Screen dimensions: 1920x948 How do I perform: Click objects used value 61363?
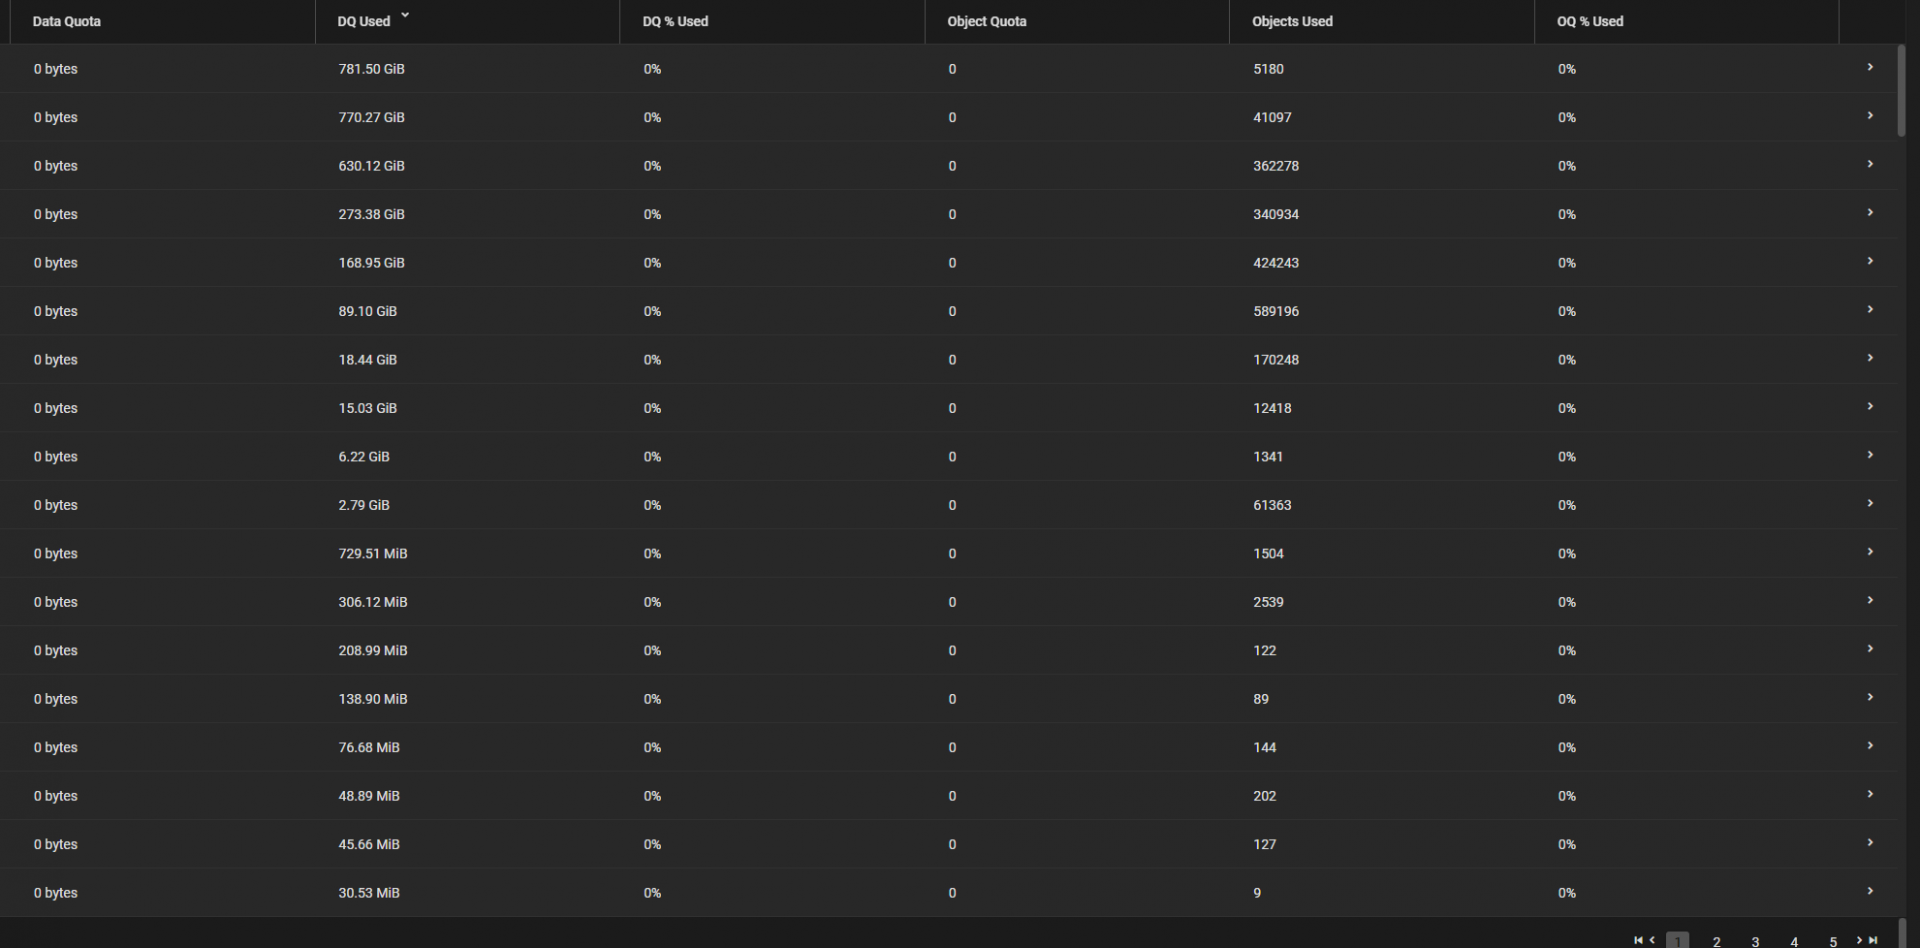1272,505
